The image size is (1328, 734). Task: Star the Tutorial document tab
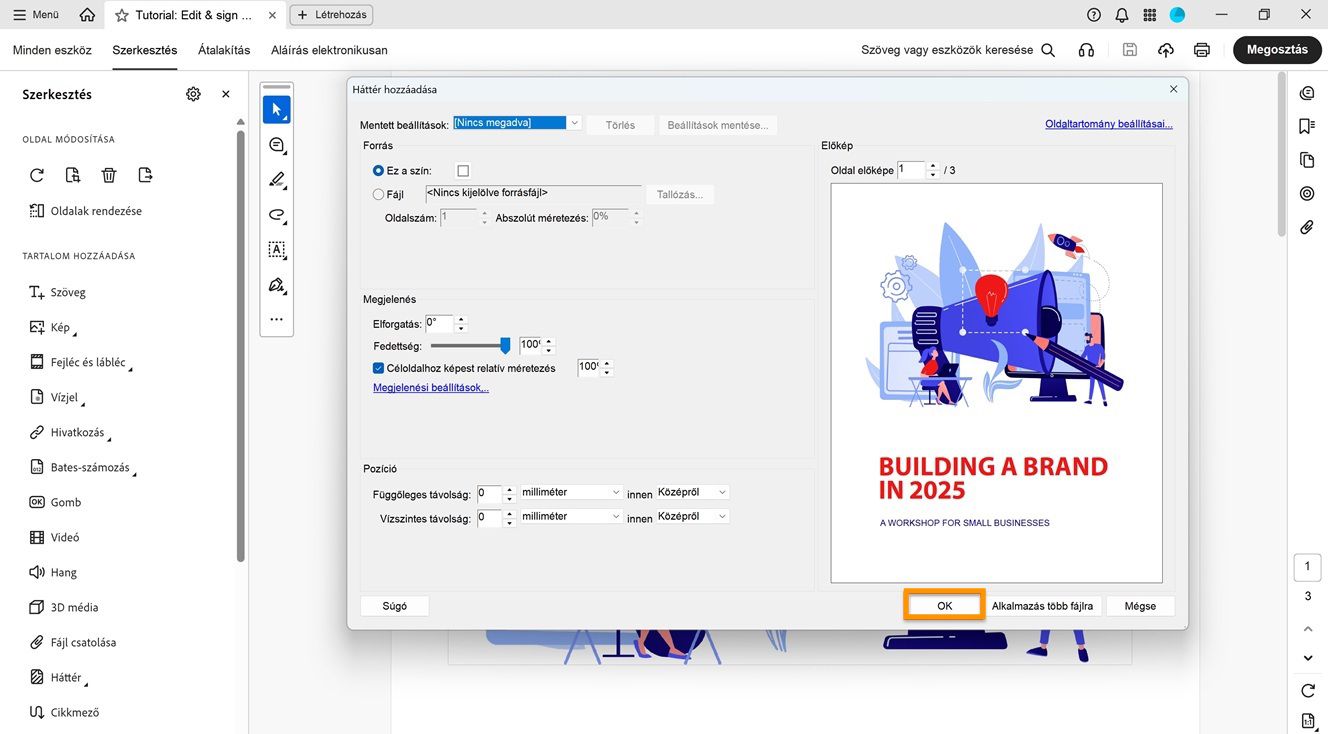pos(122,15)
